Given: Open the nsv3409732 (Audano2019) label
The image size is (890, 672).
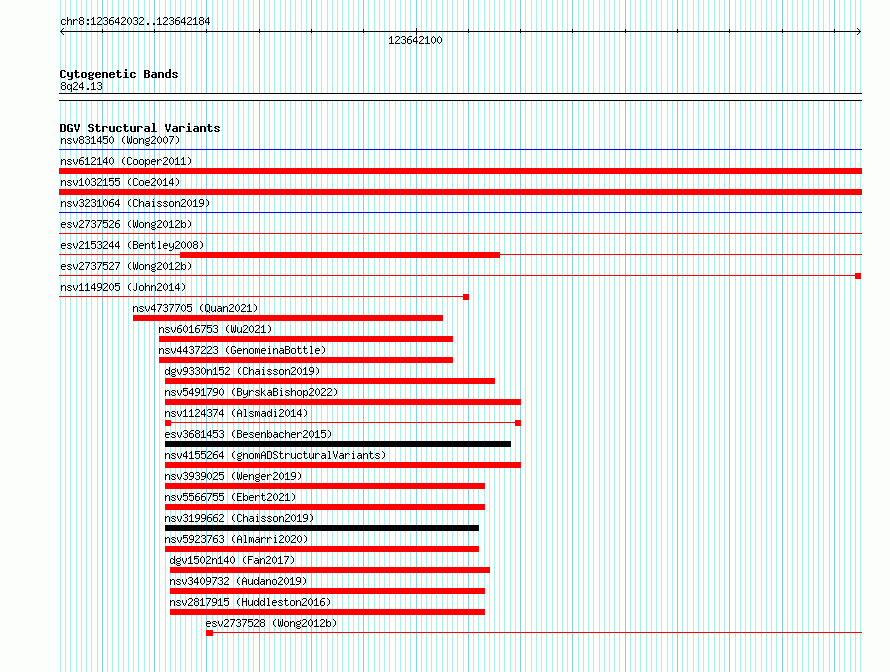Looking at the screenshot, I should click(238, 581).
